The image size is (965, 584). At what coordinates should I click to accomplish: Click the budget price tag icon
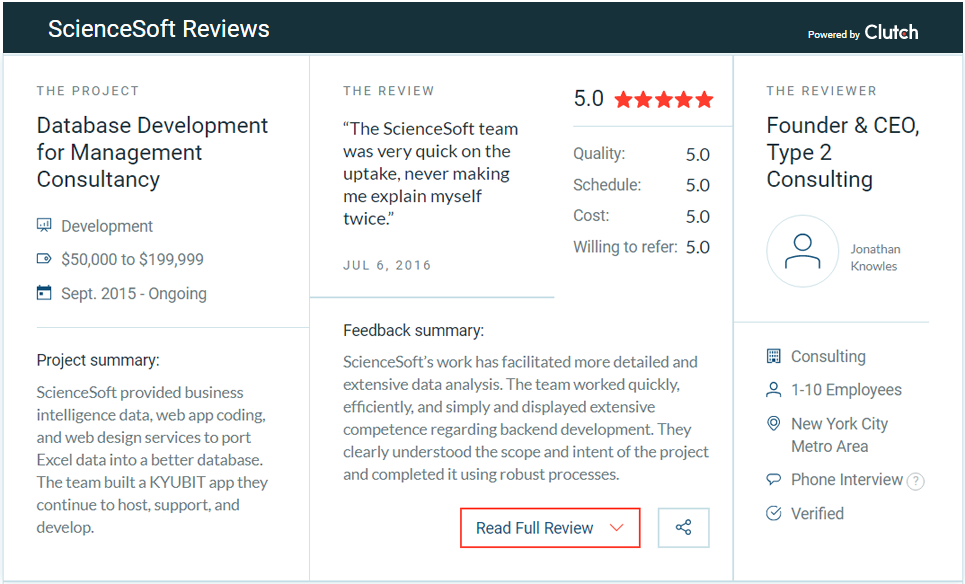point(44,260)
